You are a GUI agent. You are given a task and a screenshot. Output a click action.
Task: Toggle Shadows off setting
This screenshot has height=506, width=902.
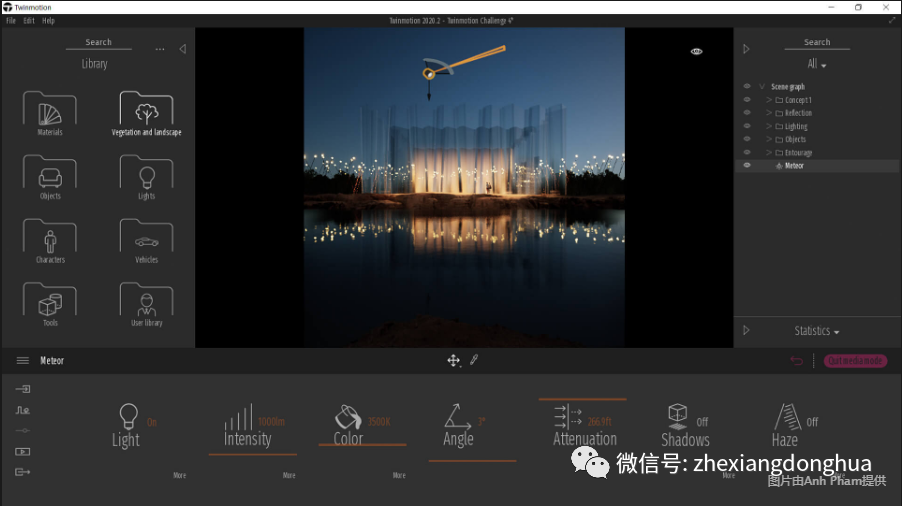[685, 426]
